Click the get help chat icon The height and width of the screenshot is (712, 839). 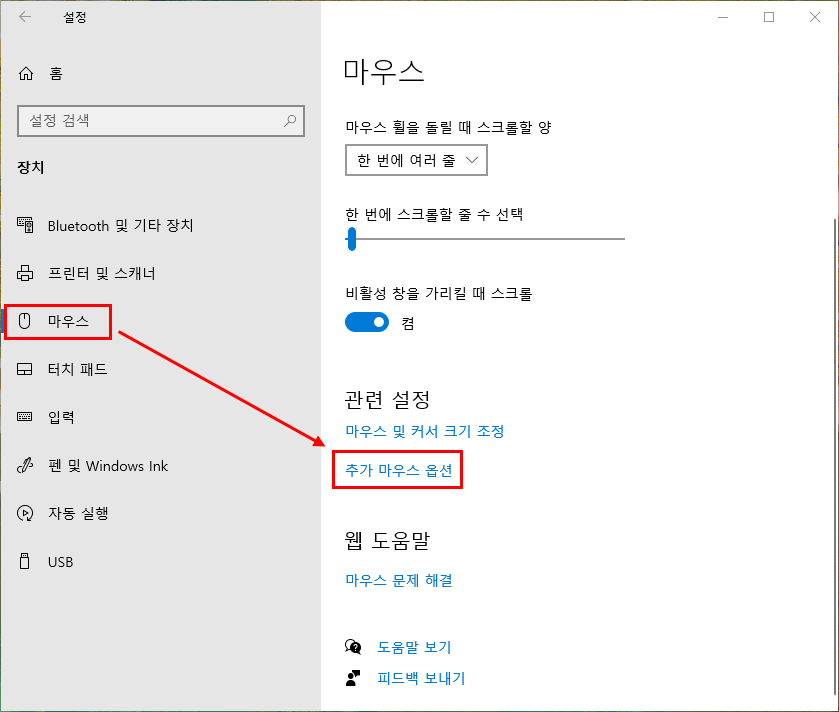[353, 647]
